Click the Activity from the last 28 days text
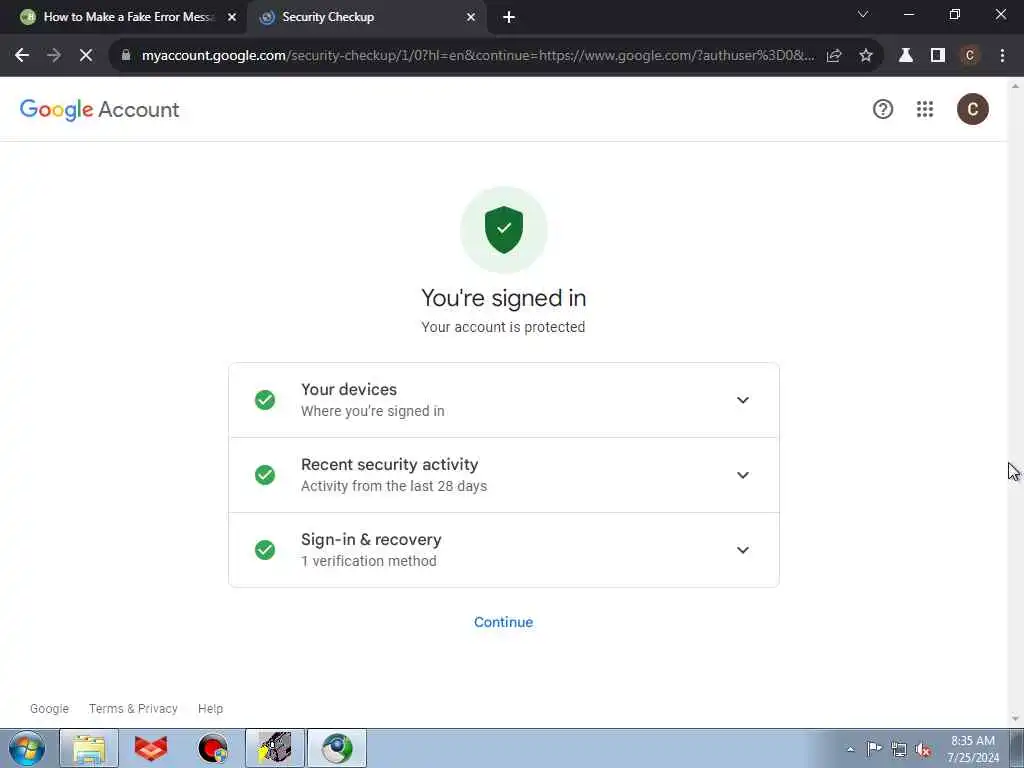The height and width of the screenshot is (768, 1024). click(394, 486)
